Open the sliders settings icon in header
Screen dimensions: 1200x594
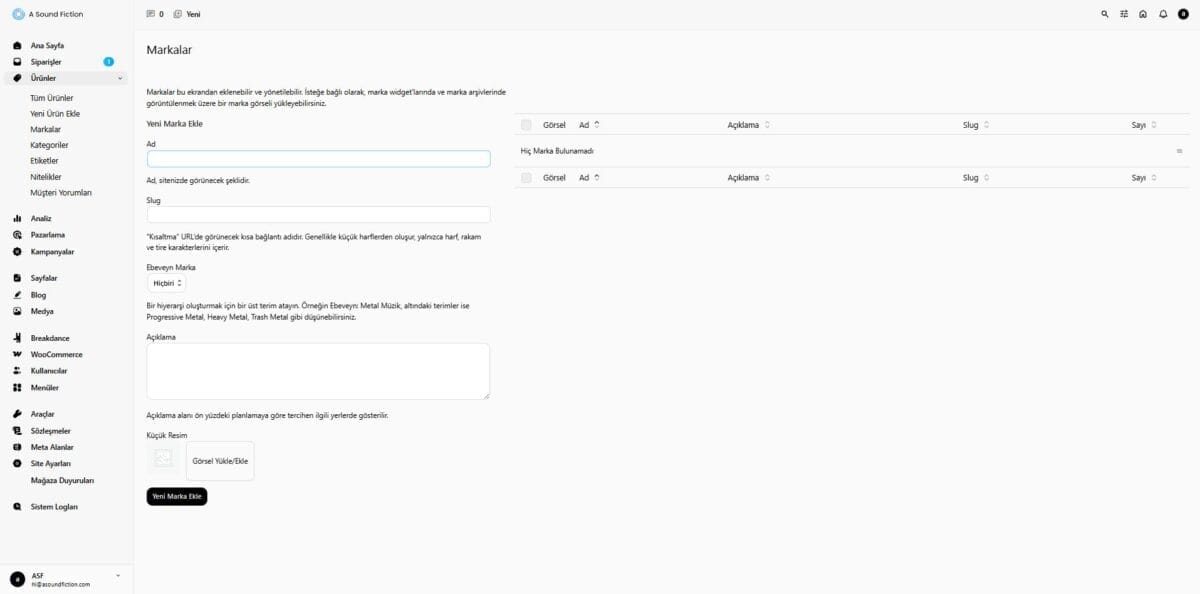1124,14
